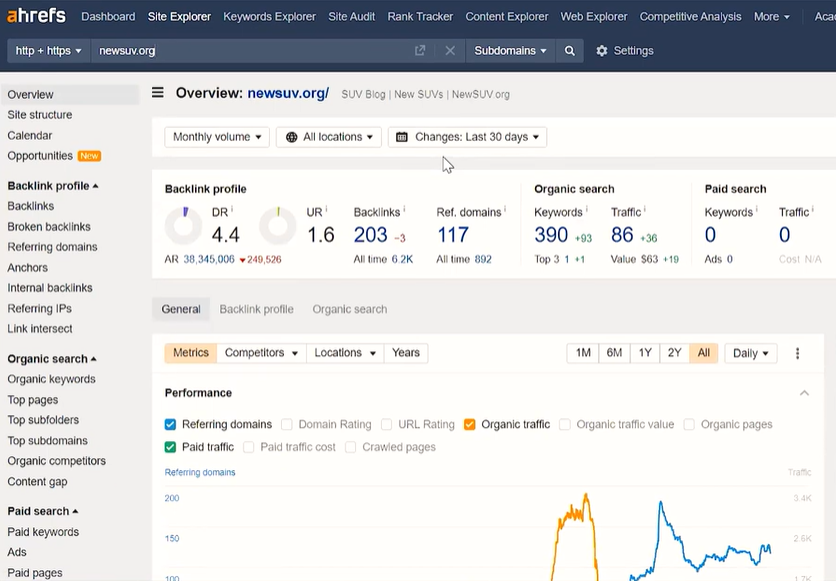Enable the Domain Rating checkbox

click(x=287, y=424)
